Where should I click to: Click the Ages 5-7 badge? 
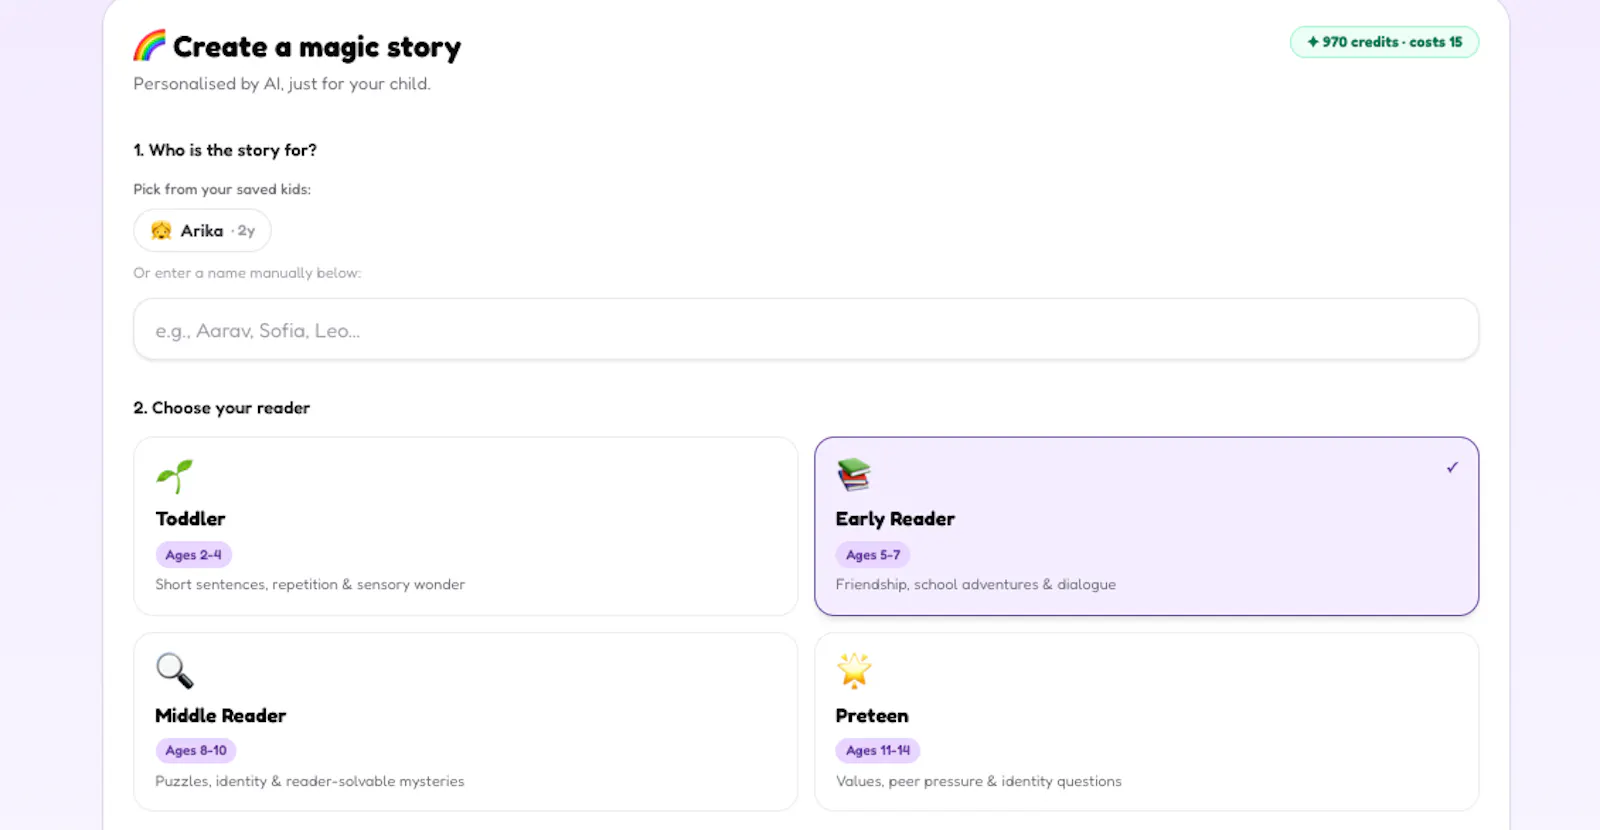click(873, 555)
